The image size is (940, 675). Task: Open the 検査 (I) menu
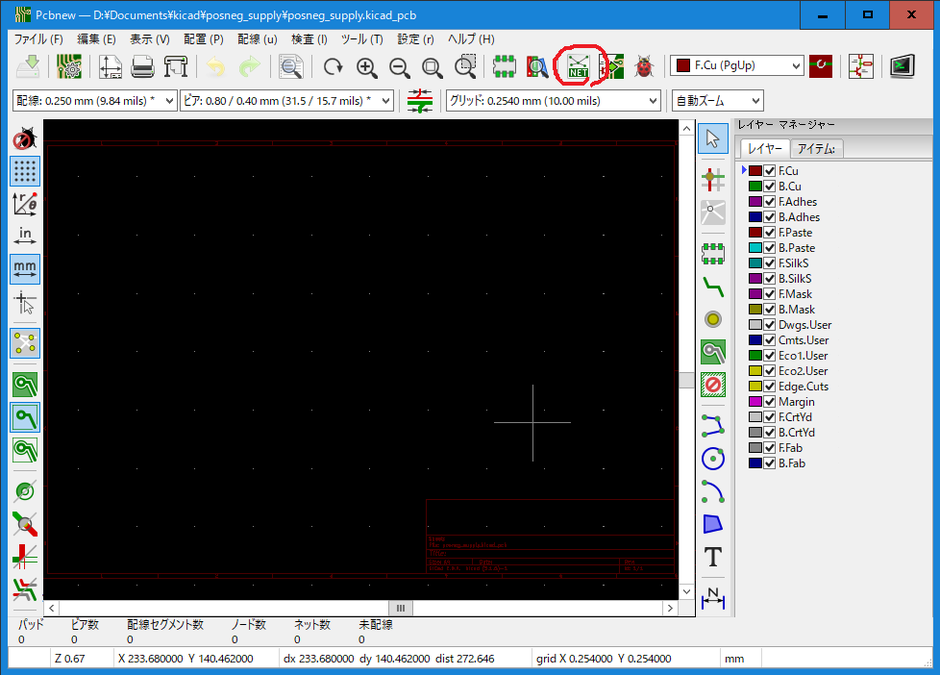(x=309, y=40)
